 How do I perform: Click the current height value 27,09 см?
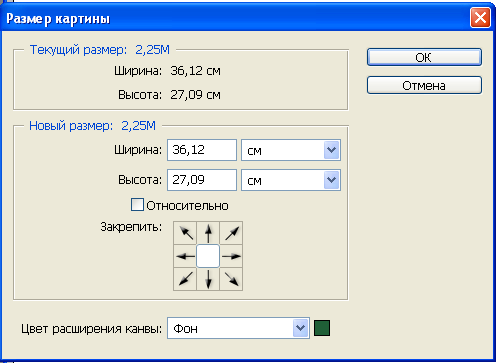pos(195,95)
